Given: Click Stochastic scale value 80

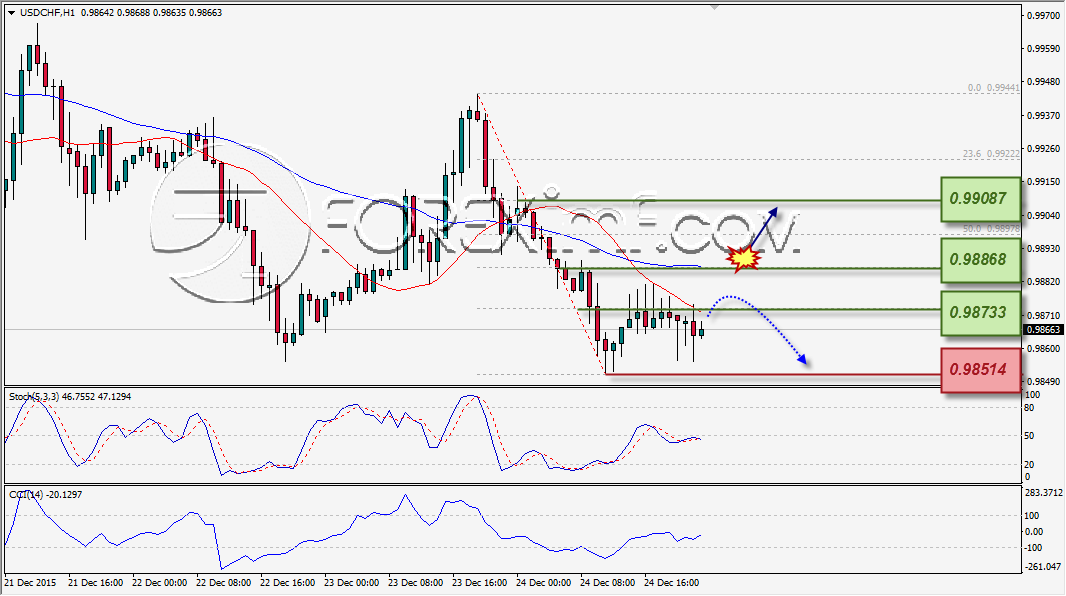Looking at the screenshot, I should (1029, 408).
